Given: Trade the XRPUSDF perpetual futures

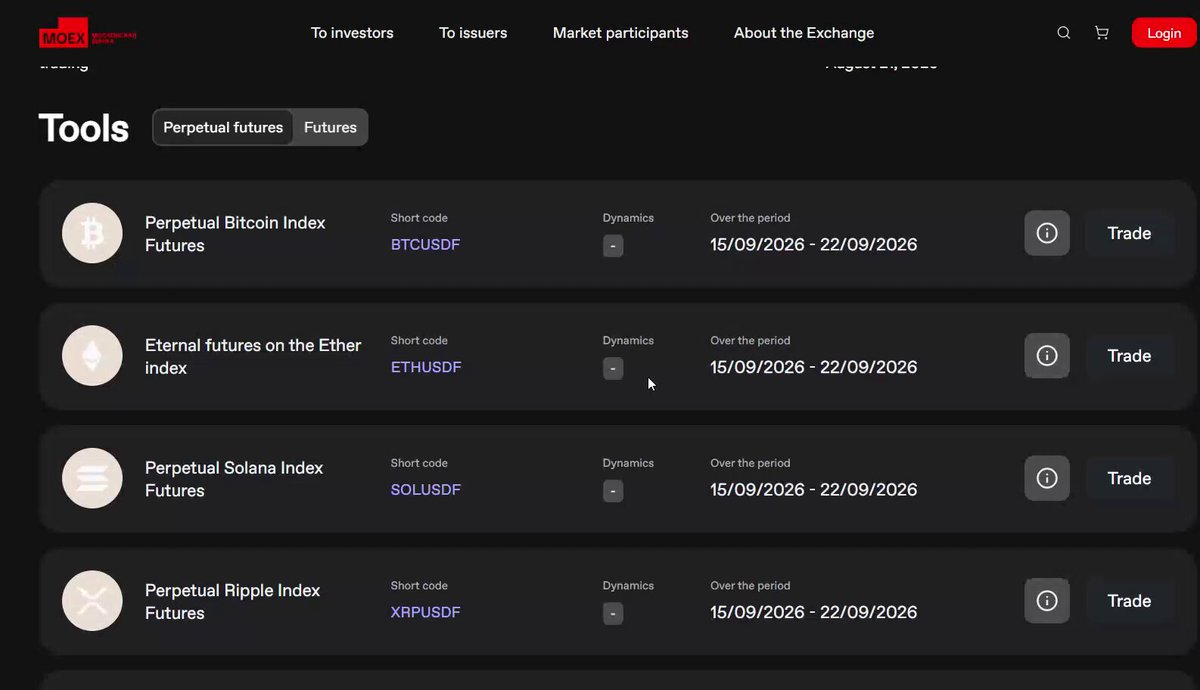Looking at the screenshot, I should click(1129, 601).
